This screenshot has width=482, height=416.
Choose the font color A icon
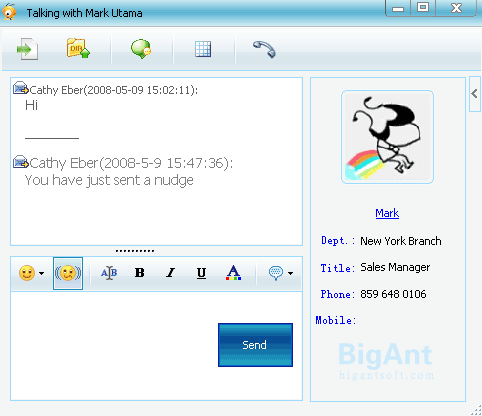[x=233, y=273]
